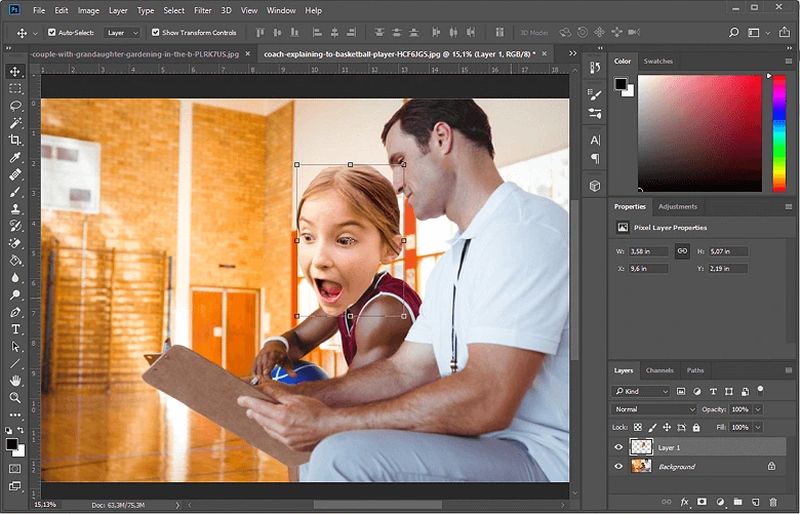Expand the Opacity dropdown arrow

click(x=758, y=409)
